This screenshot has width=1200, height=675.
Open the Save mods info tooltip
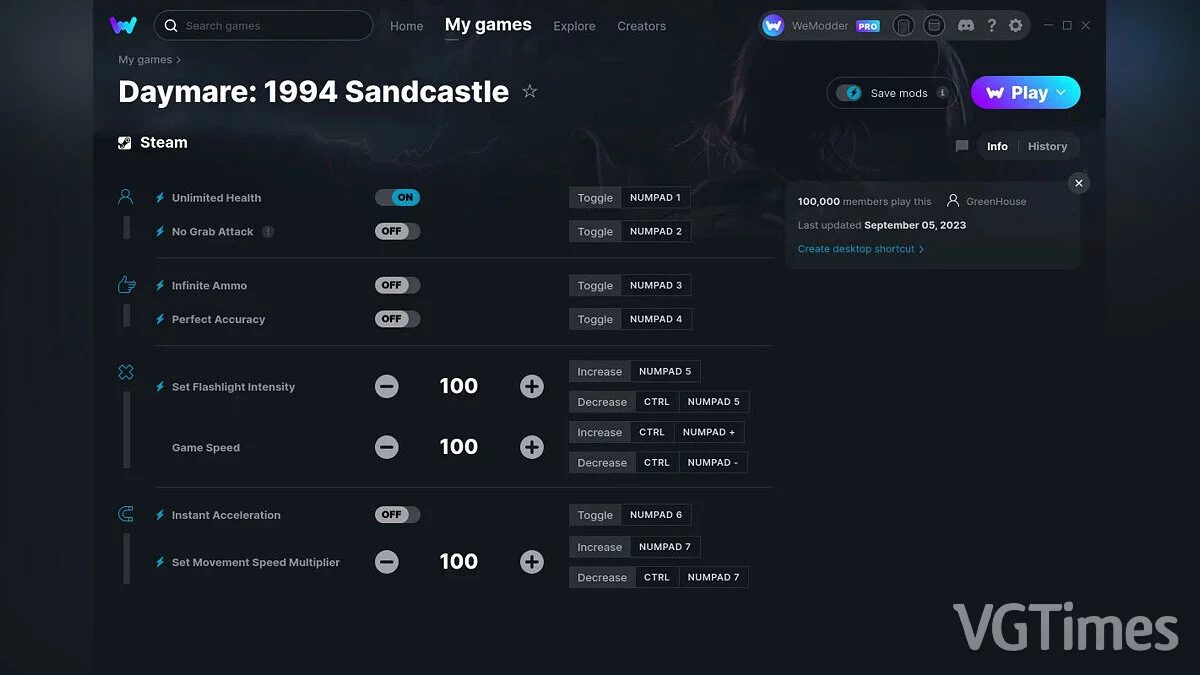click(x=941, y=92)
